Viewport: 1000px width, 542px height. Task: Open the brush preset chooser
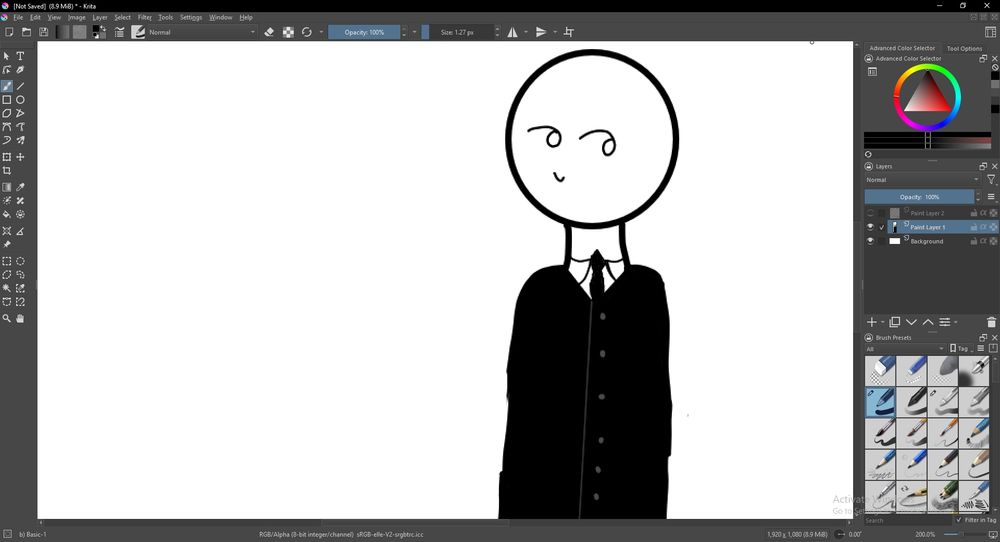click(x=138, y=32)
